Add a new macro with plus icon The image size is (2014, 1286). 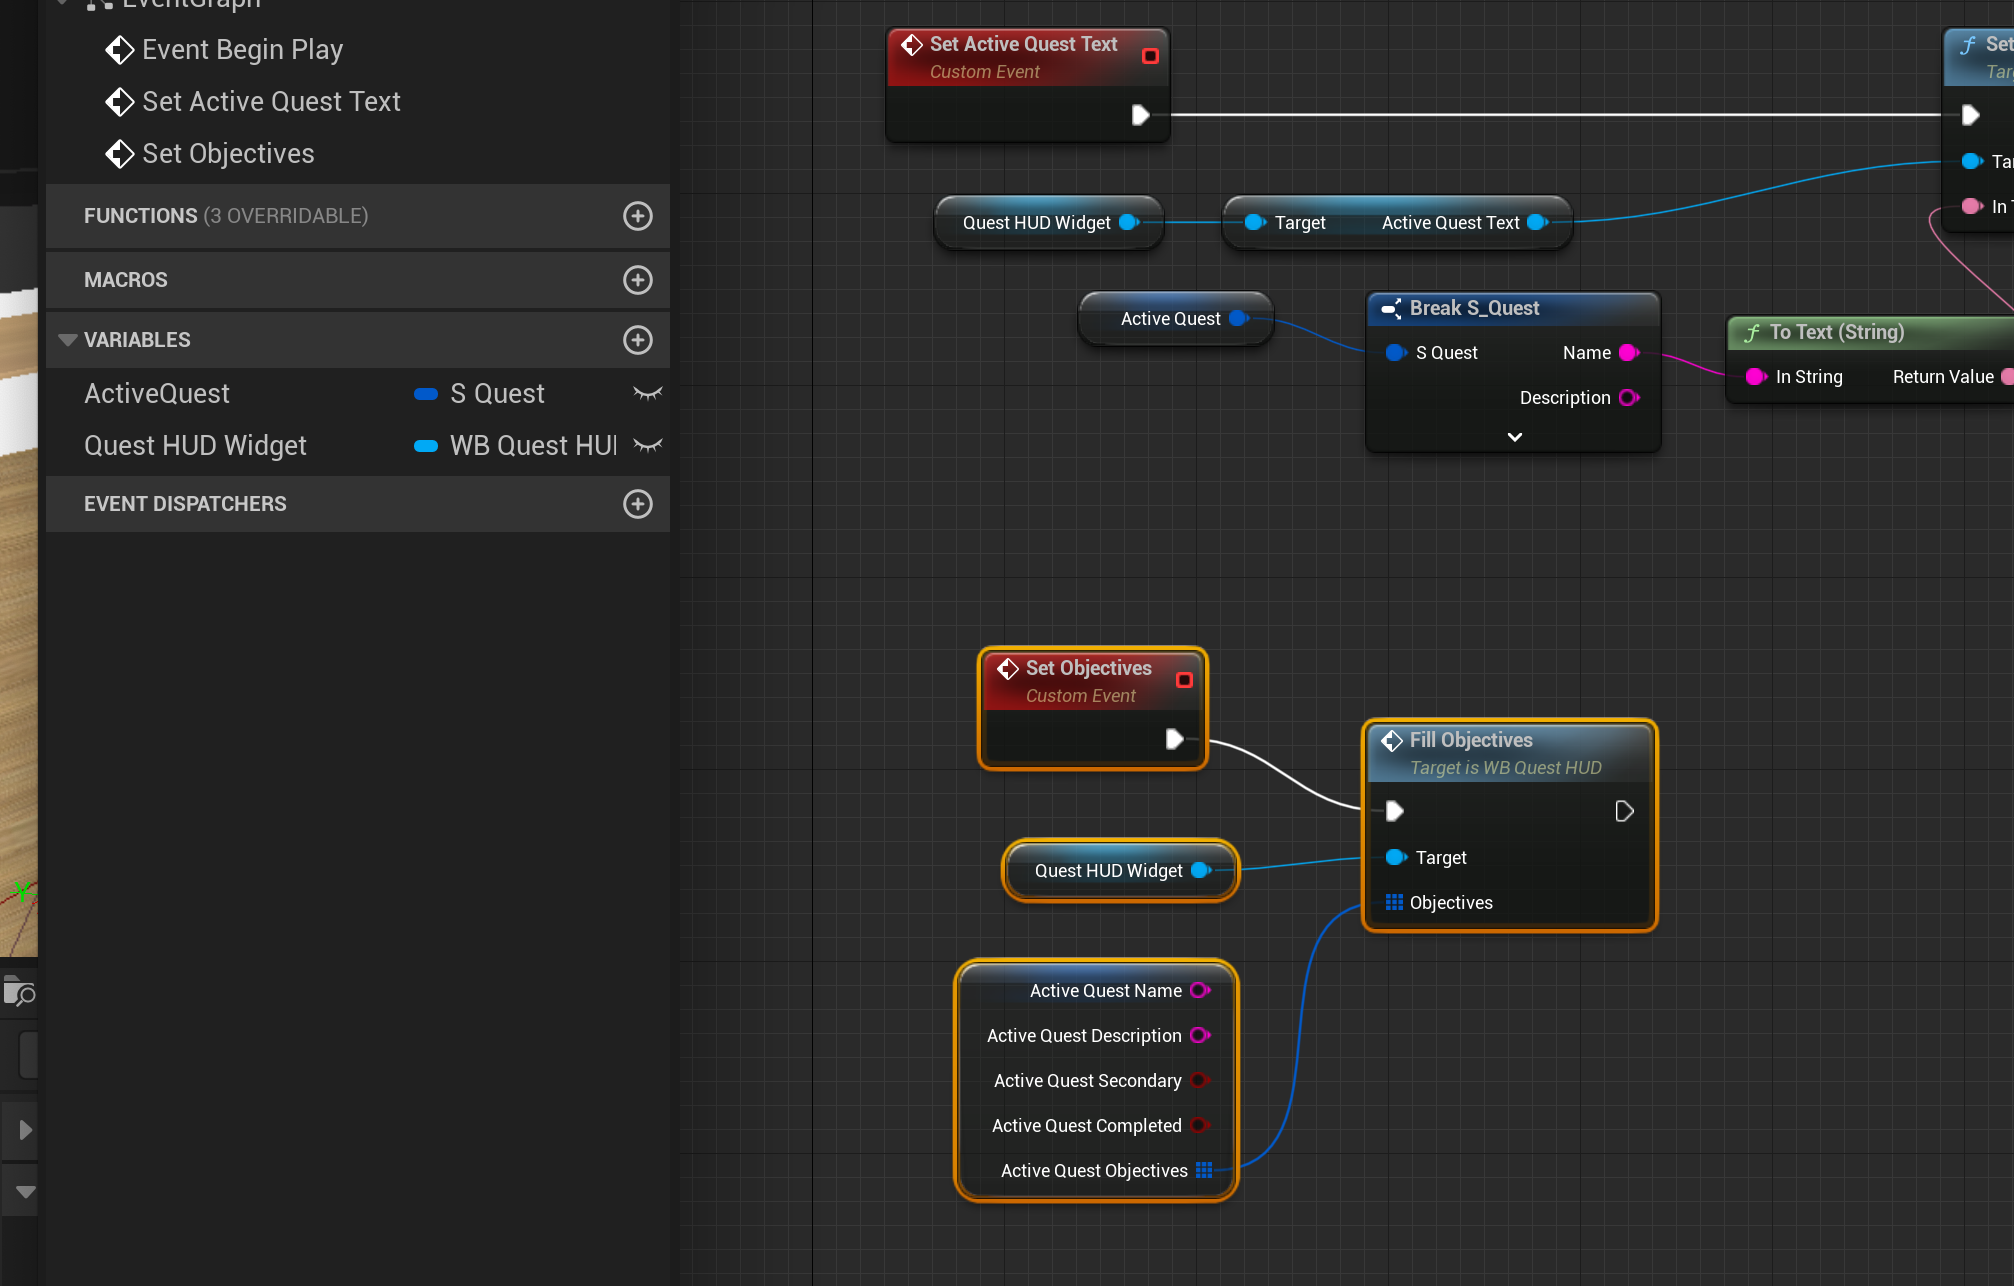point(637,280)
